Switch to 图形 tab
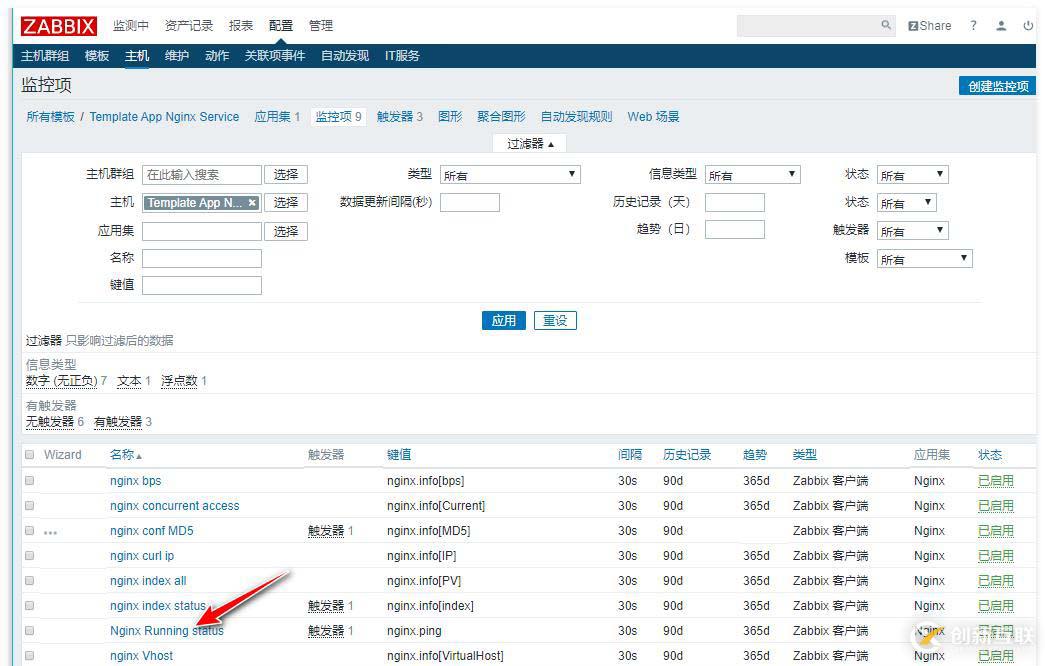Viewport: 1045px width, 666px height. tap(450, 117)
